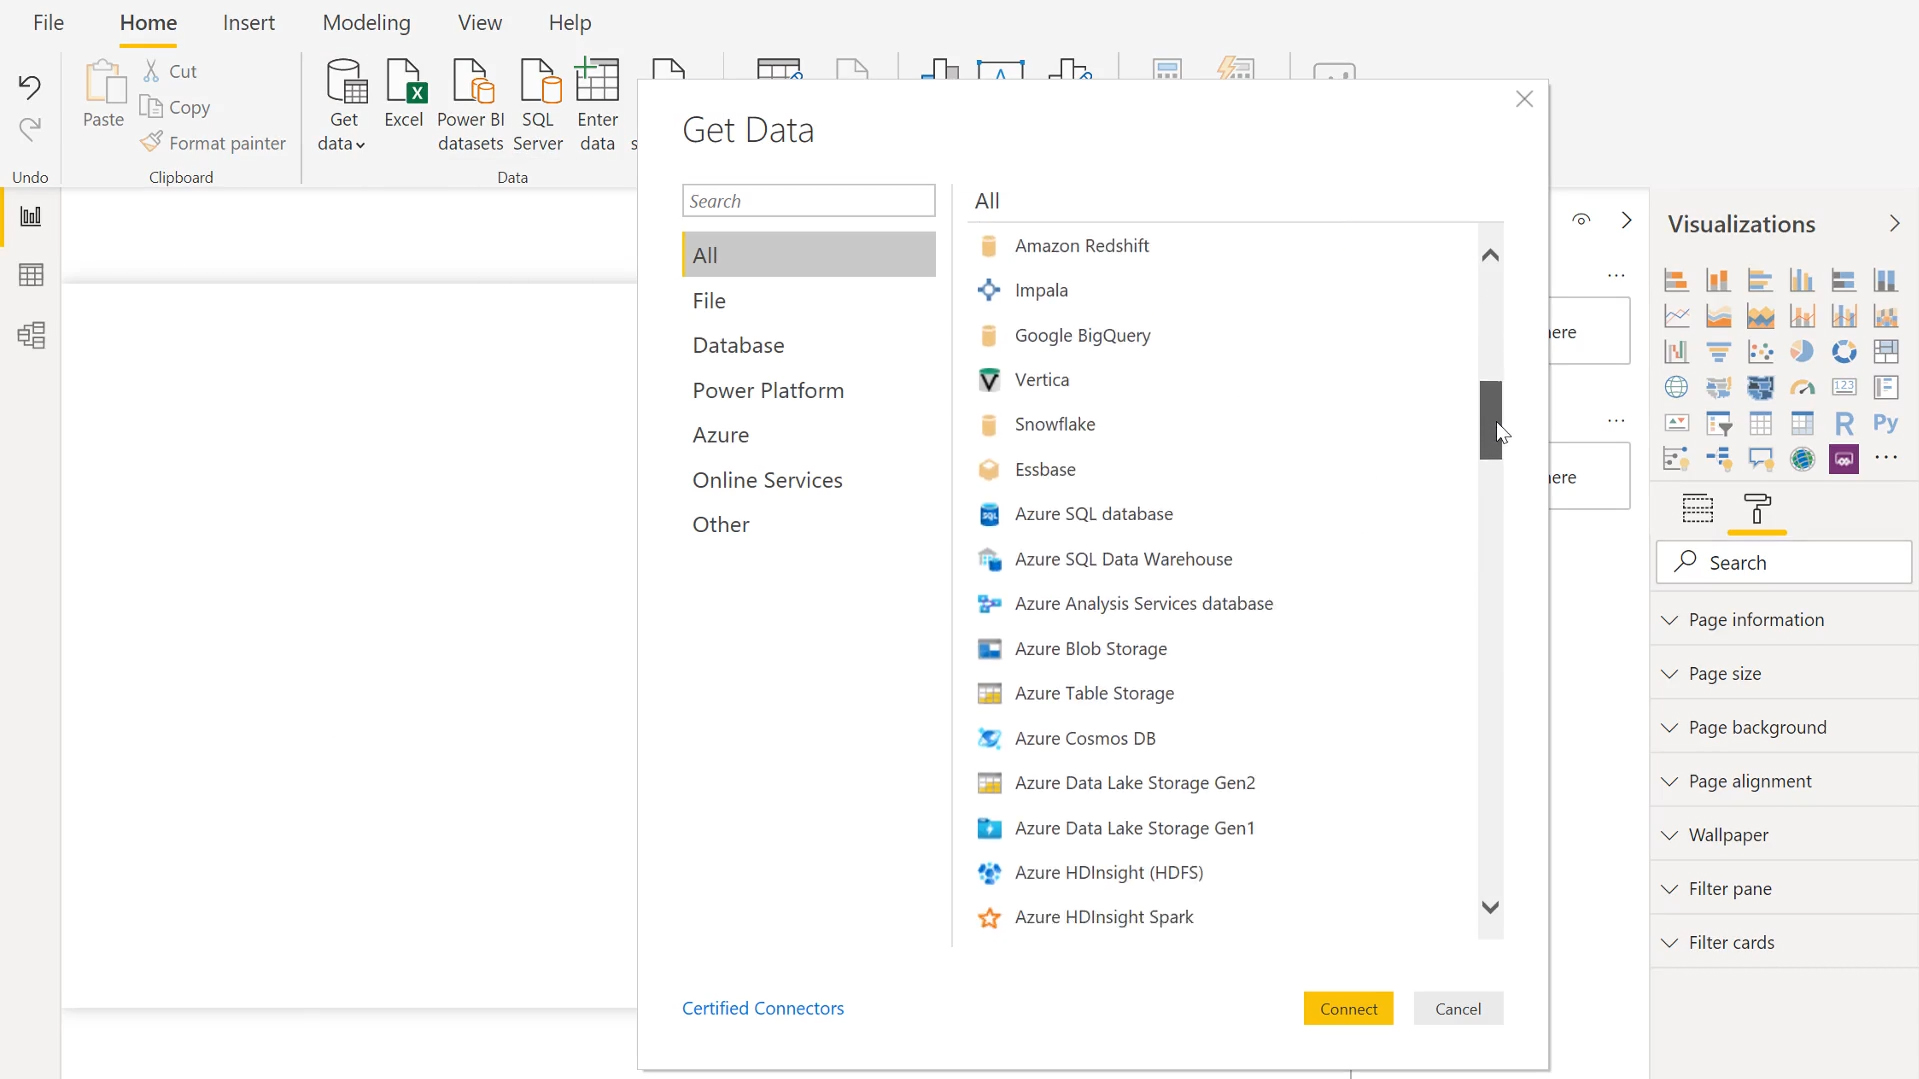1919x1079 pixels.
Task: Select the Other category
Action: pos(808,524)
